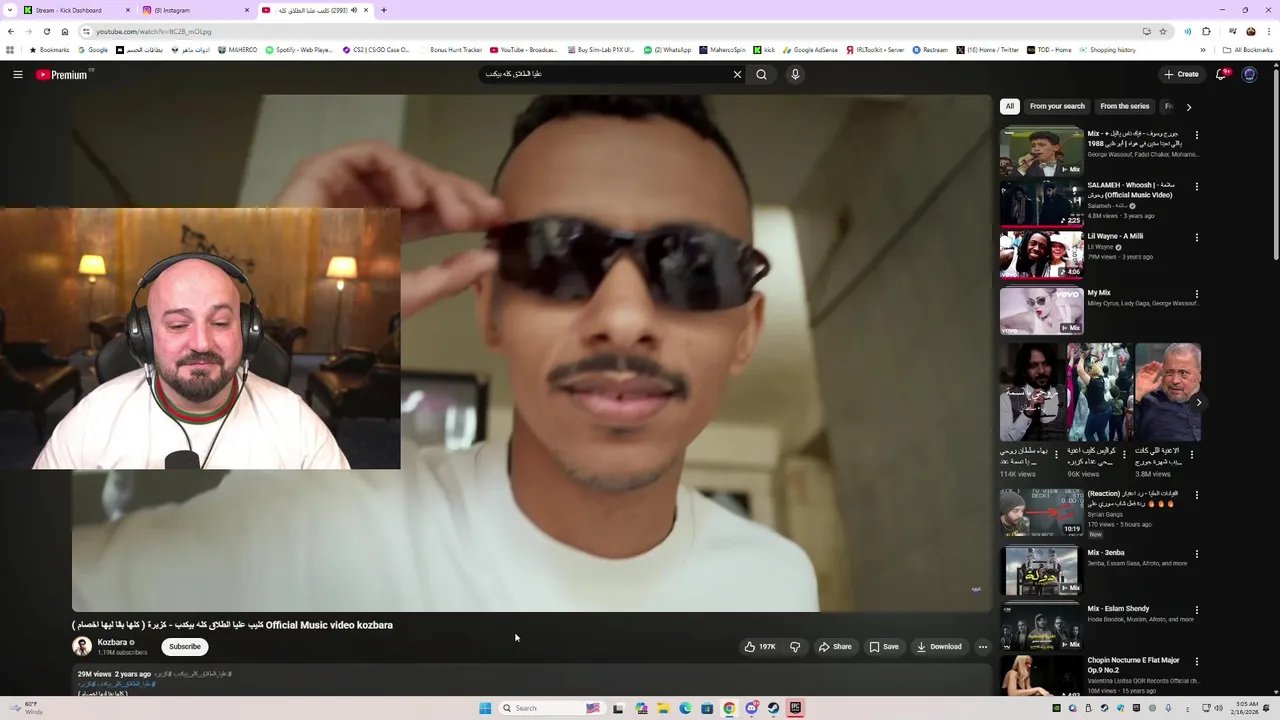Click the YouTube search magnifier button

(762, 74)
